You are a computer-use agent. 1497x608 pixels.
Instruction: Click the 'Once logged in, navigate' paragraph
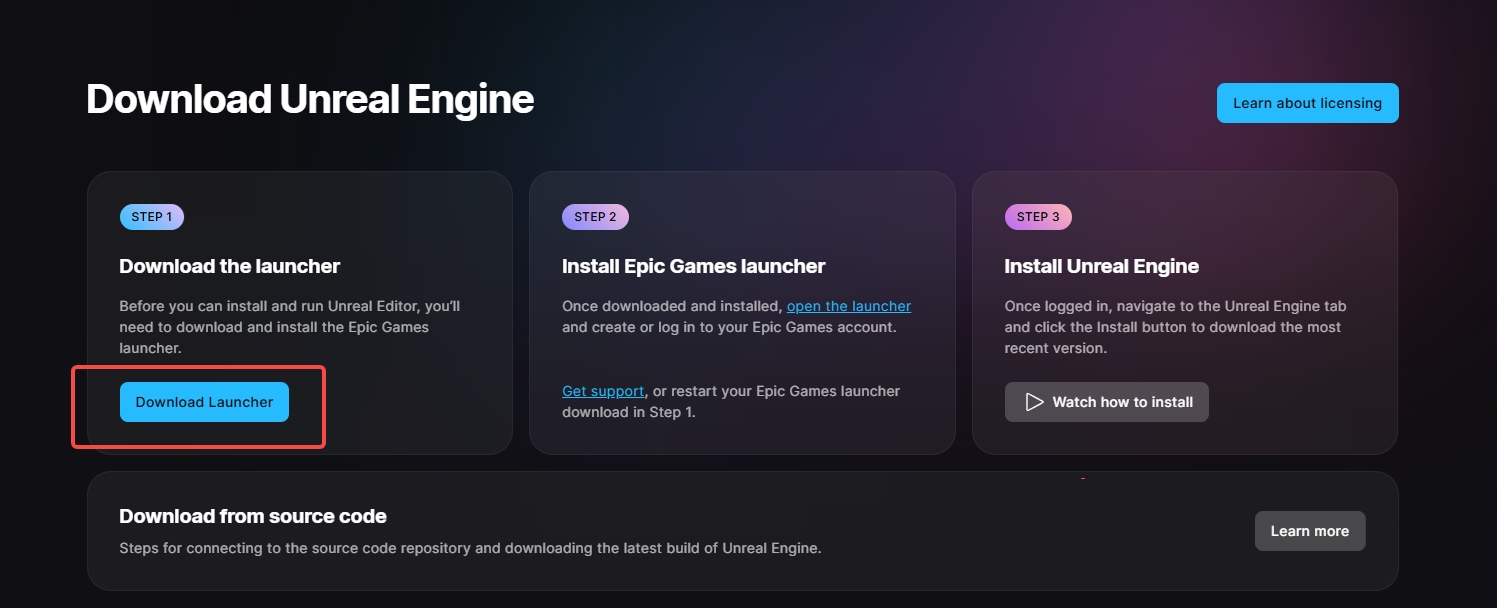pyautogui.click(x=1175, y=327)
